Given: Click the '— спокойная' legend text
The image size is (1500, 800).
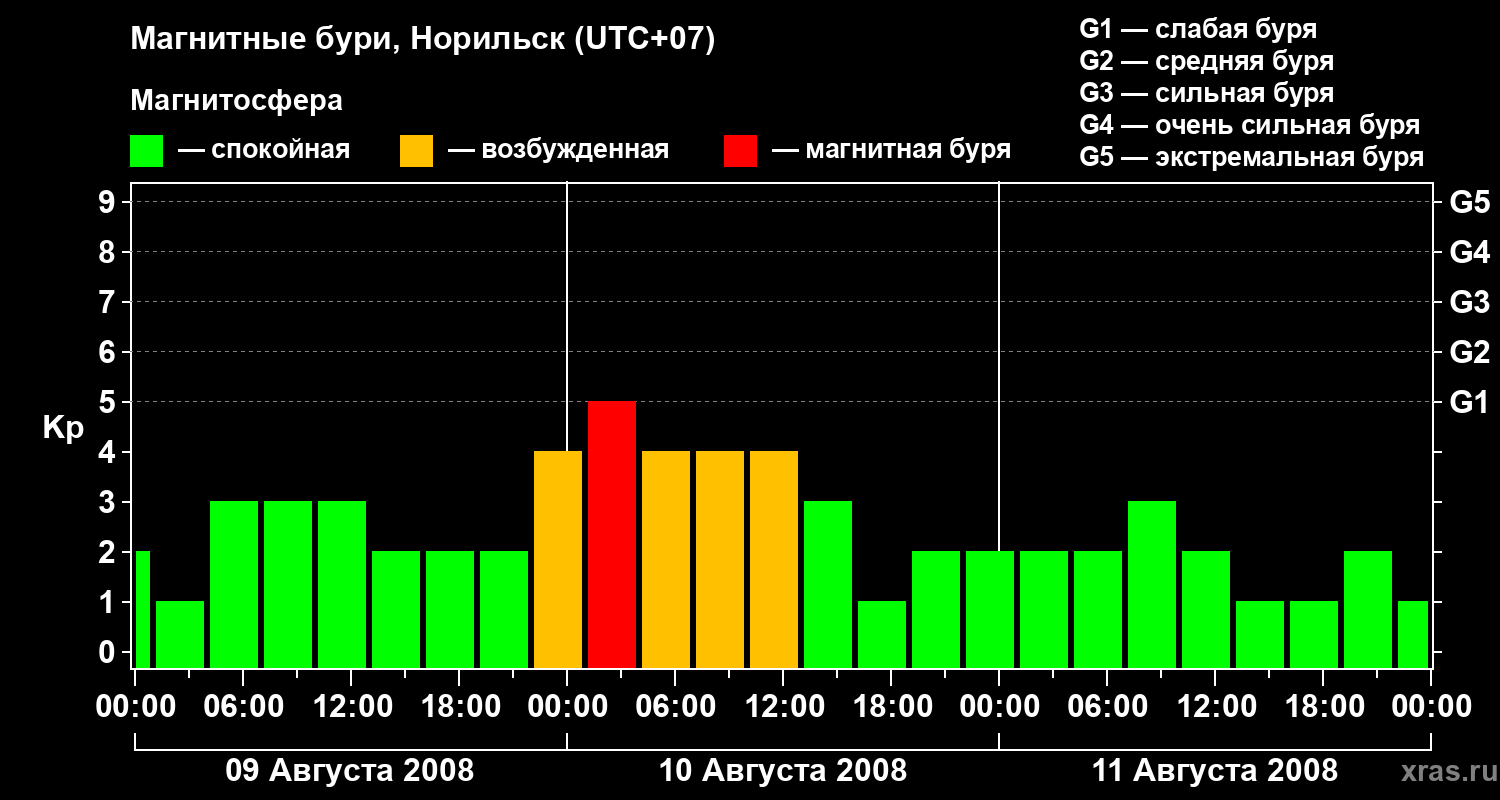Looking at the screenshot, I should pos(264,151).
